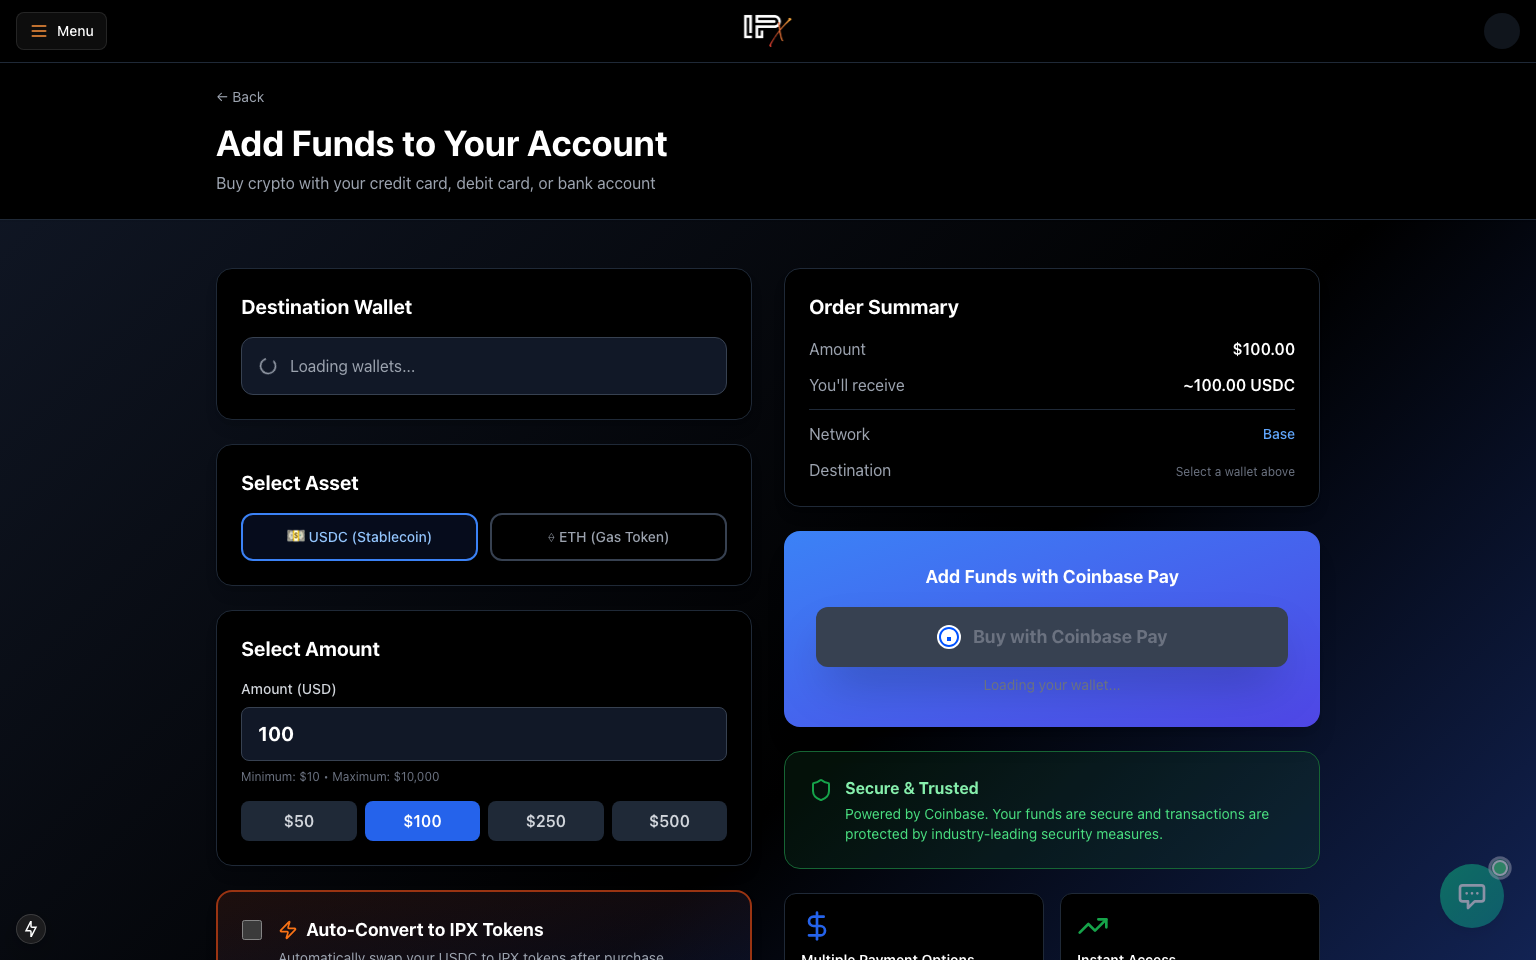Click the Instant Access trending arrow icon
This screenshot has height=960, width=1536.
[1093, 926]
